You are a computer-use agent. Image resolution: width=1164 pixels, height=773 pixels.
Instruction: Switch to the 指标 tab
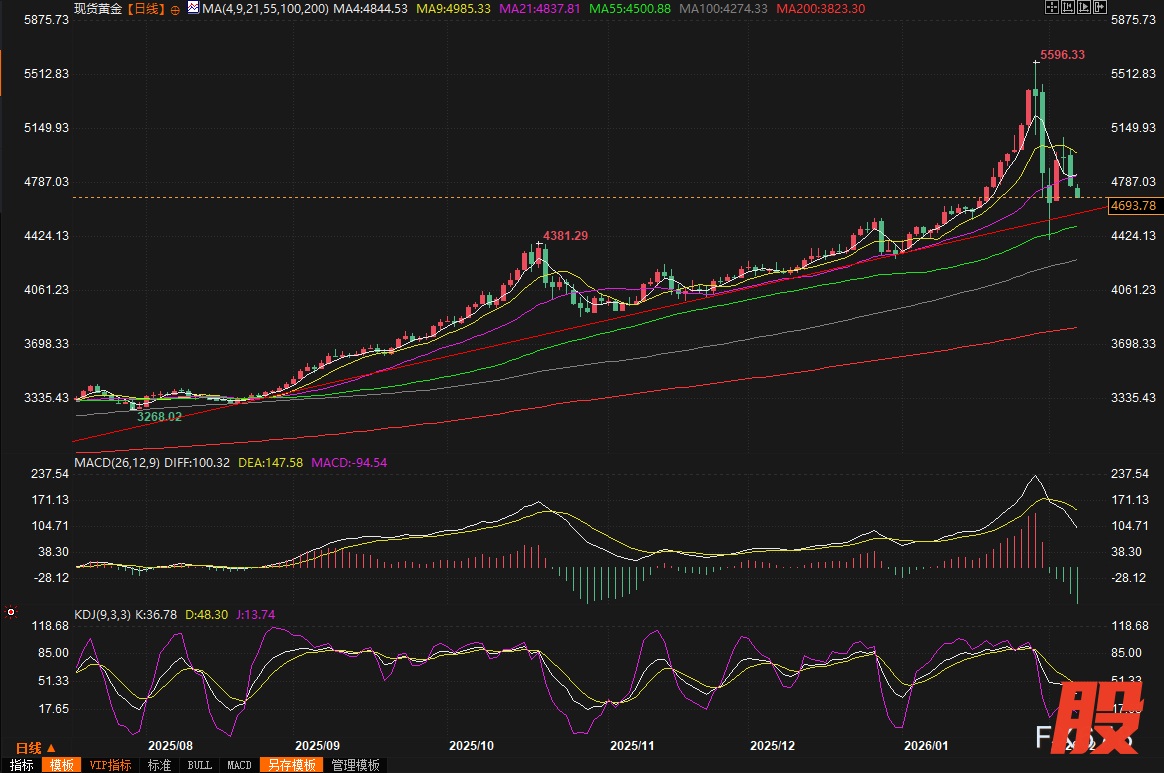20,765
